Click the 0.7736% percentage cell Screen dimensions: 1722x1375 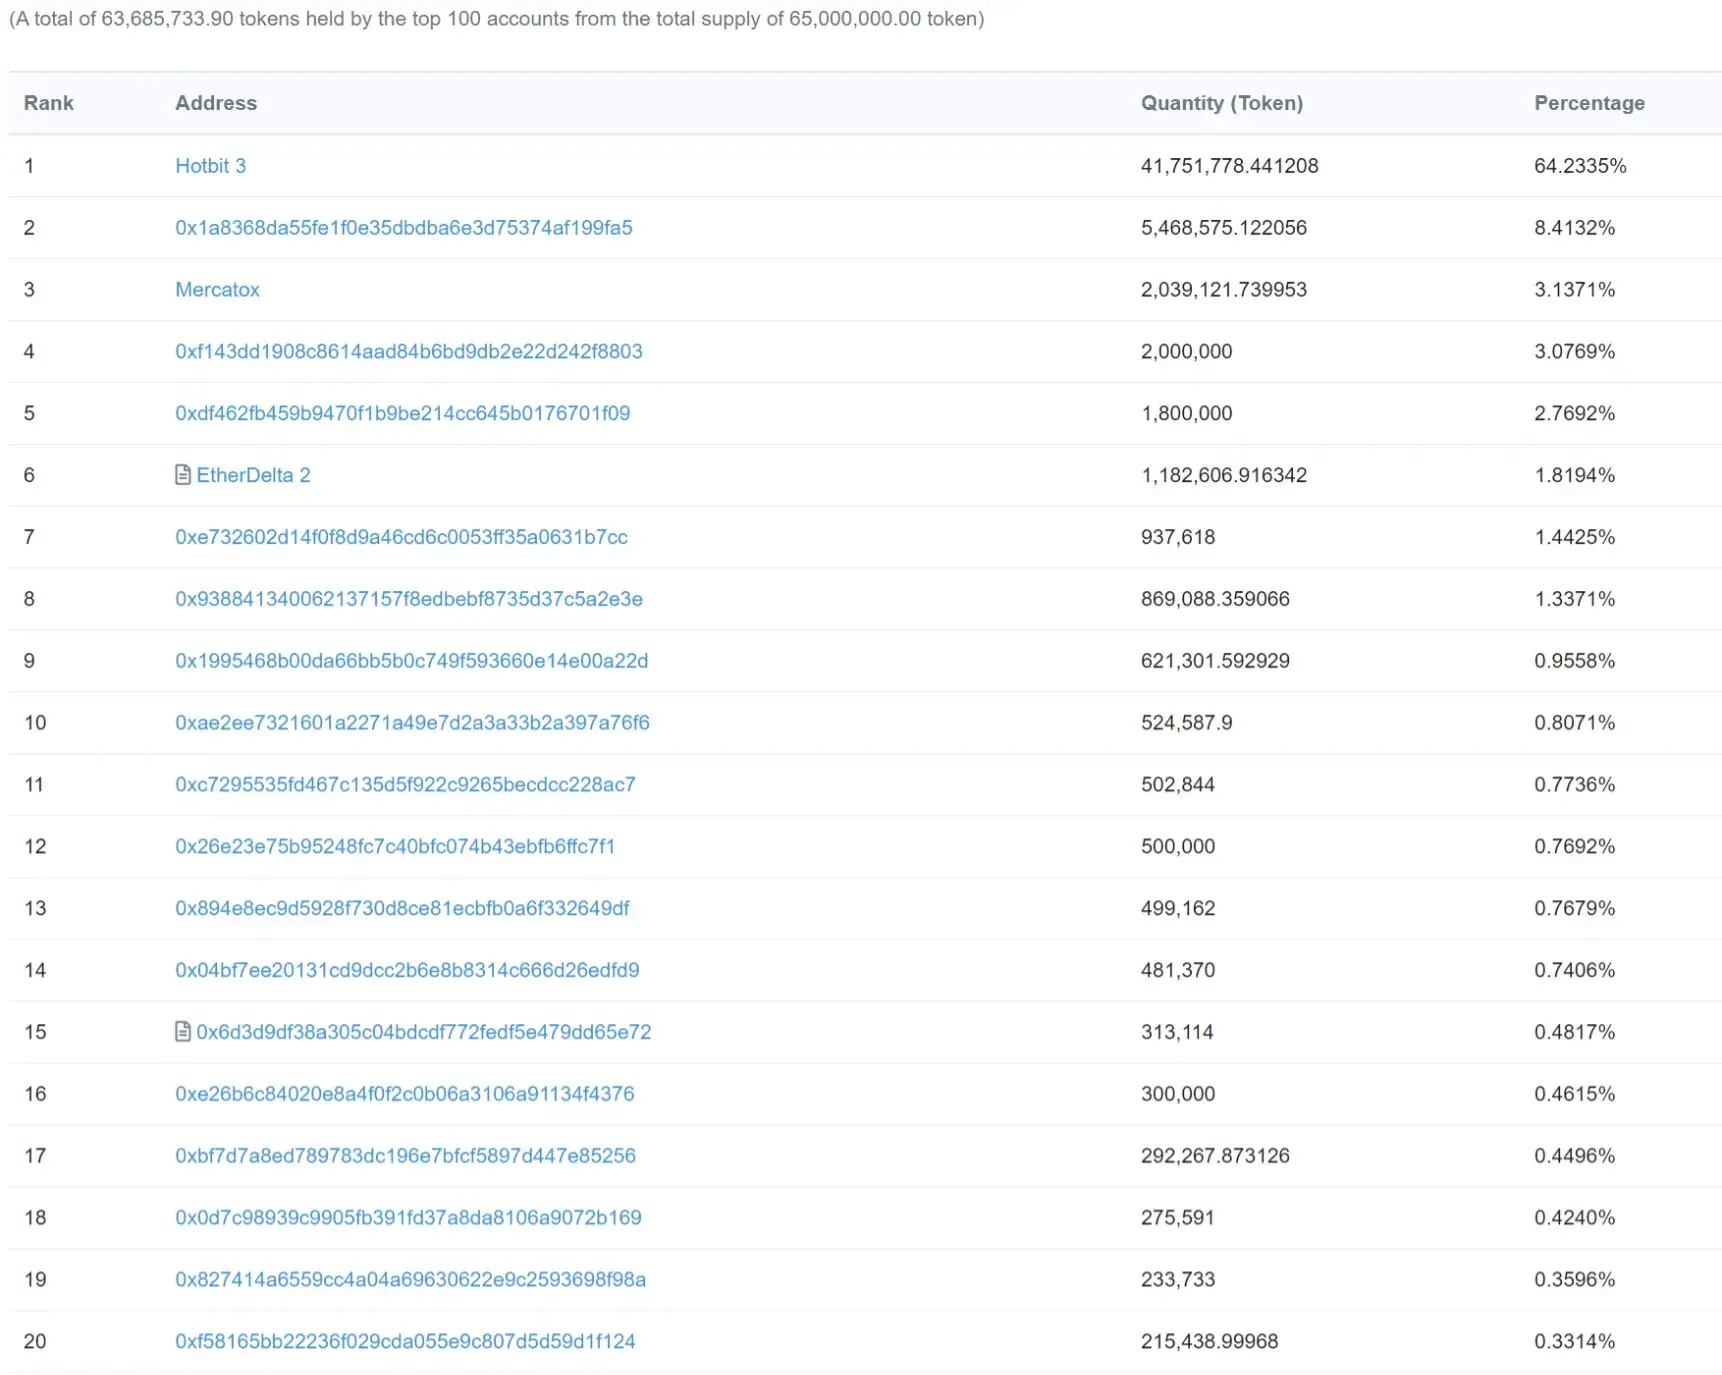coord(1575,785)
